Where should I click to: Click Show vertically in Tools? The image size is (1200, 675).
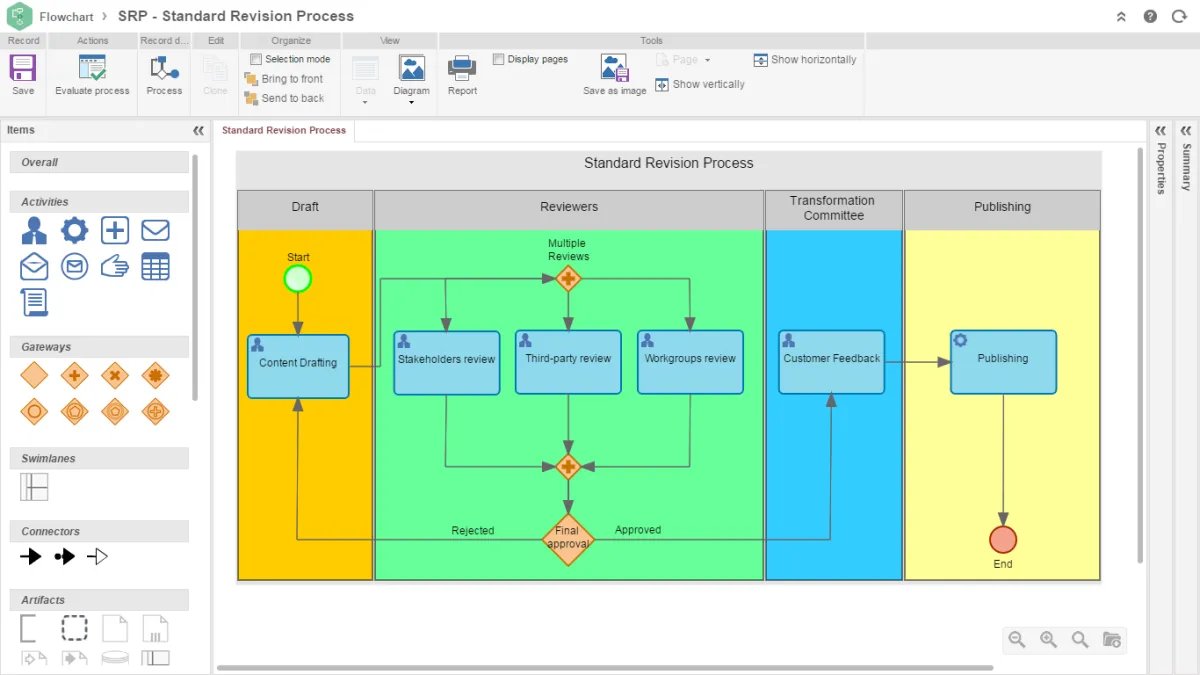point(700,85)
